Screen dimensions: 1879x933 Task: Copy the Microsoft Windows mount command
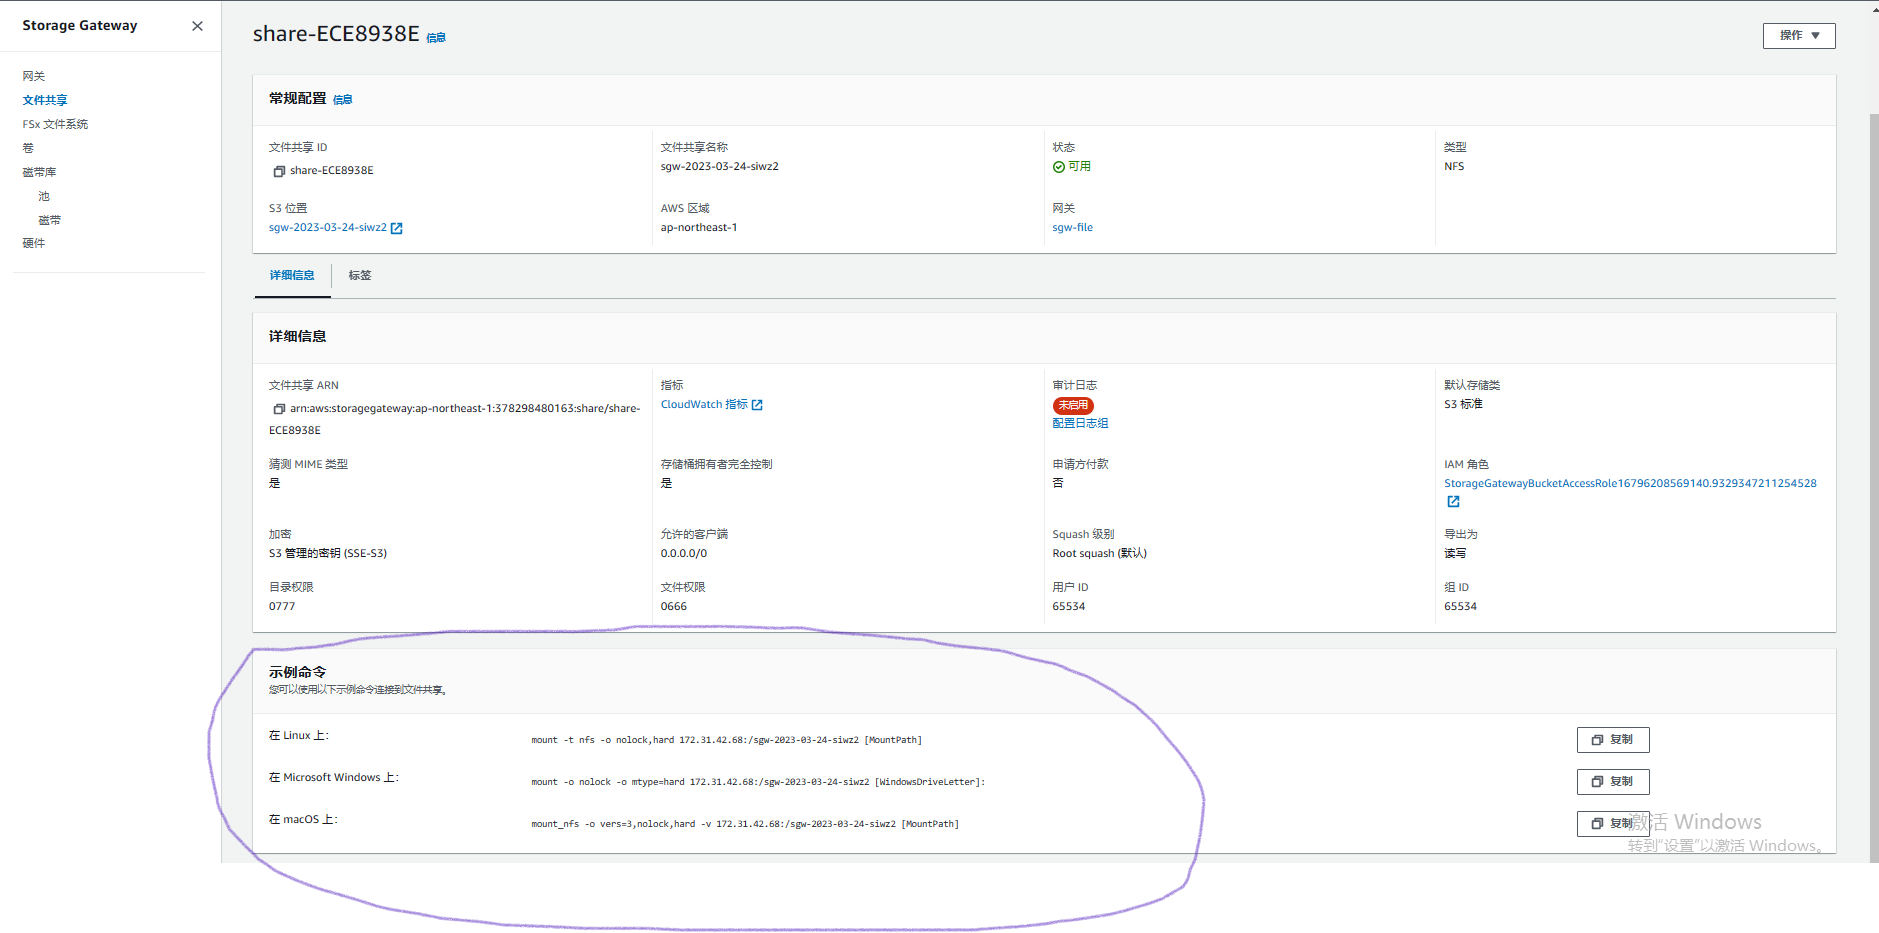pyautogui.click(x=1613, y=782)
